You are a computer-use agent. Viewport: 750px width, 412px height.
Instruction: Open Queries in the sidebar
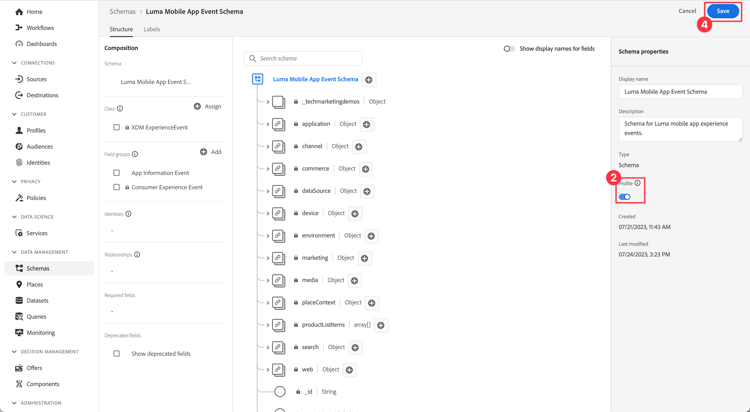[36, 316]
